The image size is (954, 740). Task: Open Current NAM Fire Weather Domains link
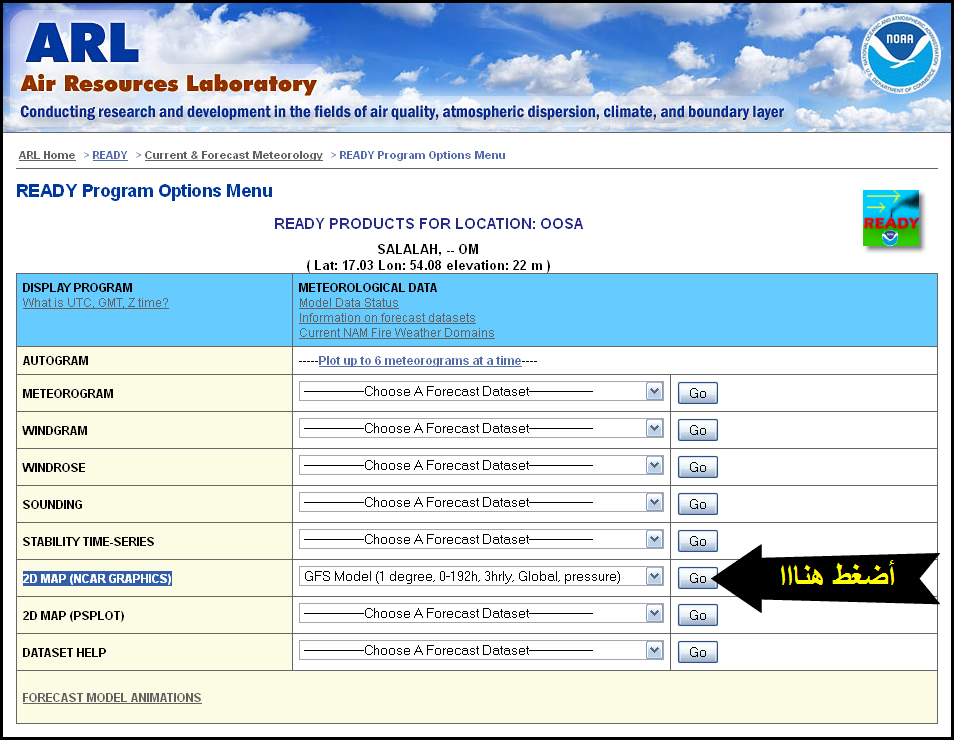coord(397,333)
